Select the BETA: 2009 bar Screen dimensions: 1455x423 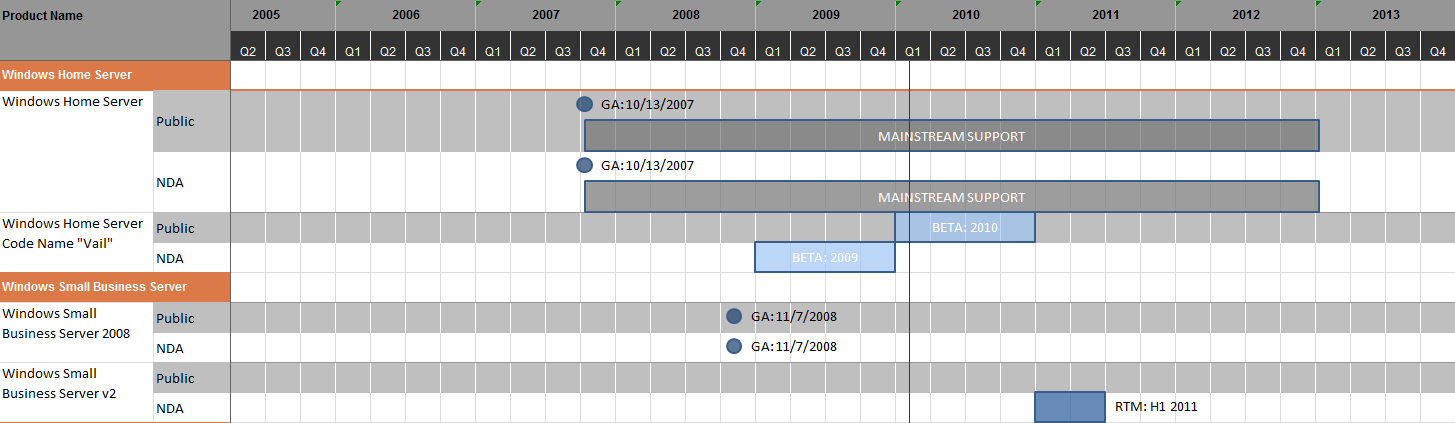tap(825, 257)
